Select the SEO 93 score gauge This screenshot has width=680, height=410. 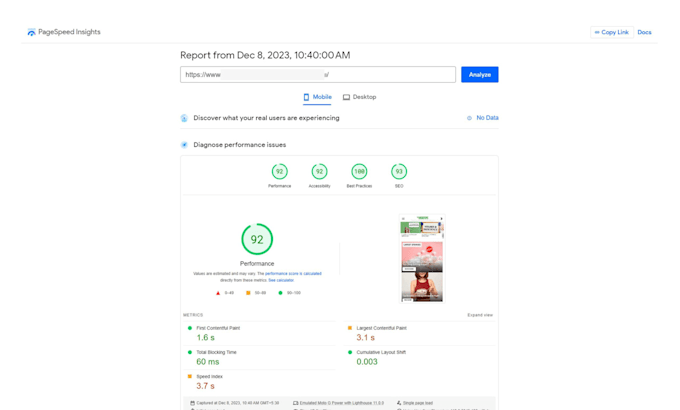click(x=399, y=172)
